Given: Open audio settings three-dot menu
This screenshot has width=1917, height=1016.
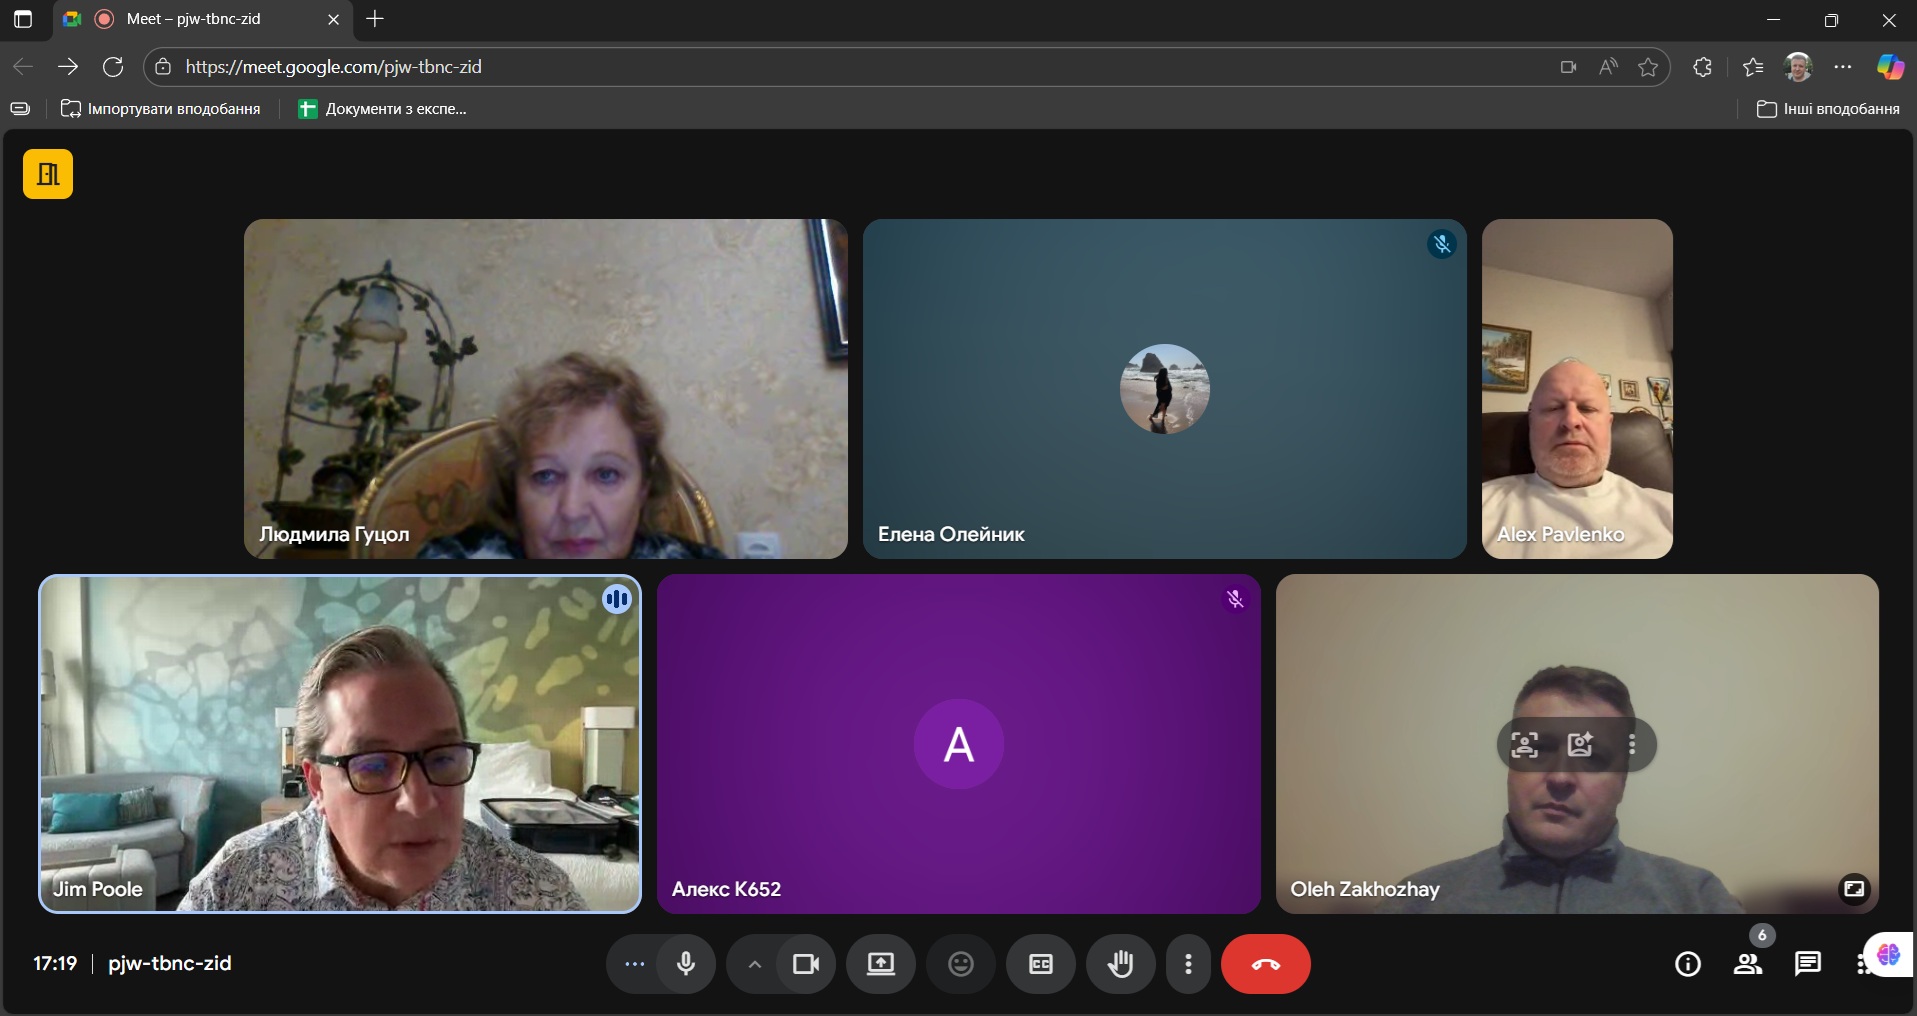Looking at the screenshot, I should [634, 964].
